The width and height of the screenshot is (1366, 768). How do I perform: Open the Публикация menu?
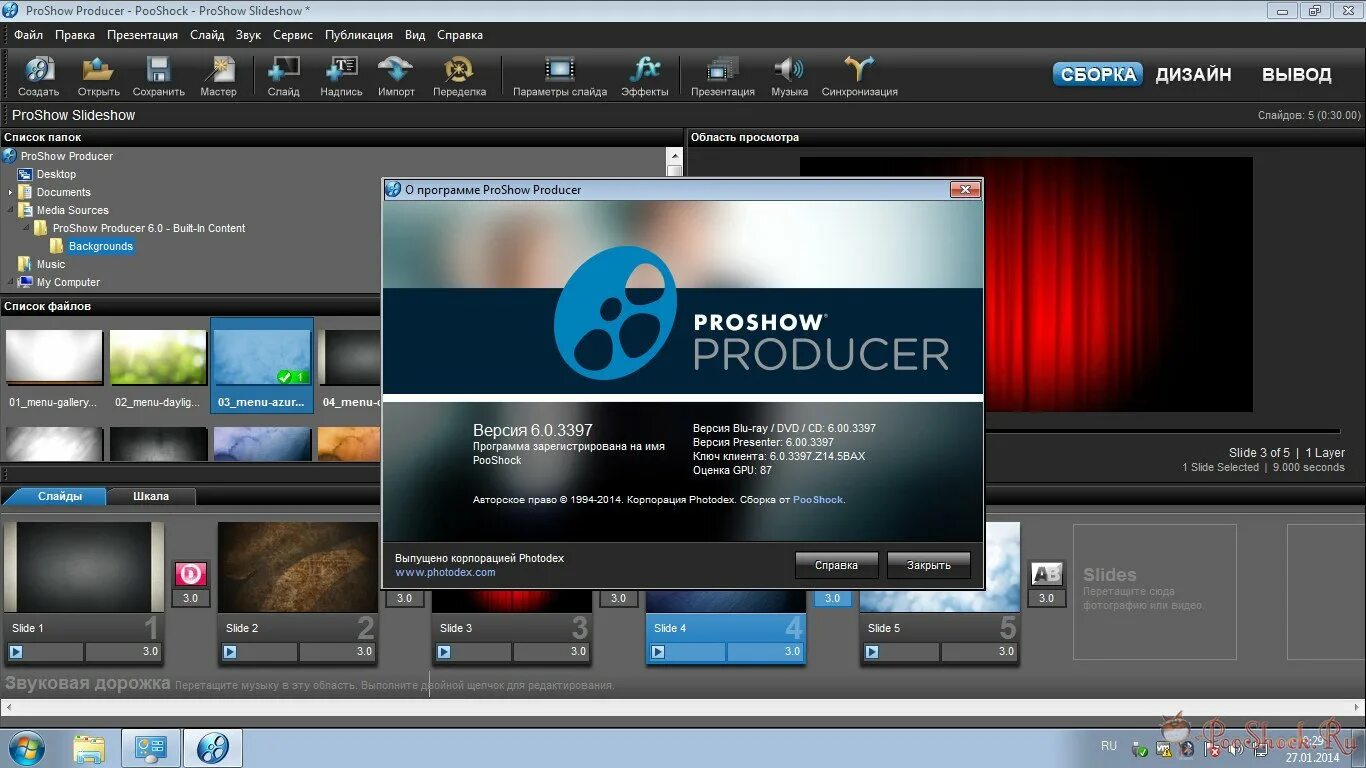point(359,35)
